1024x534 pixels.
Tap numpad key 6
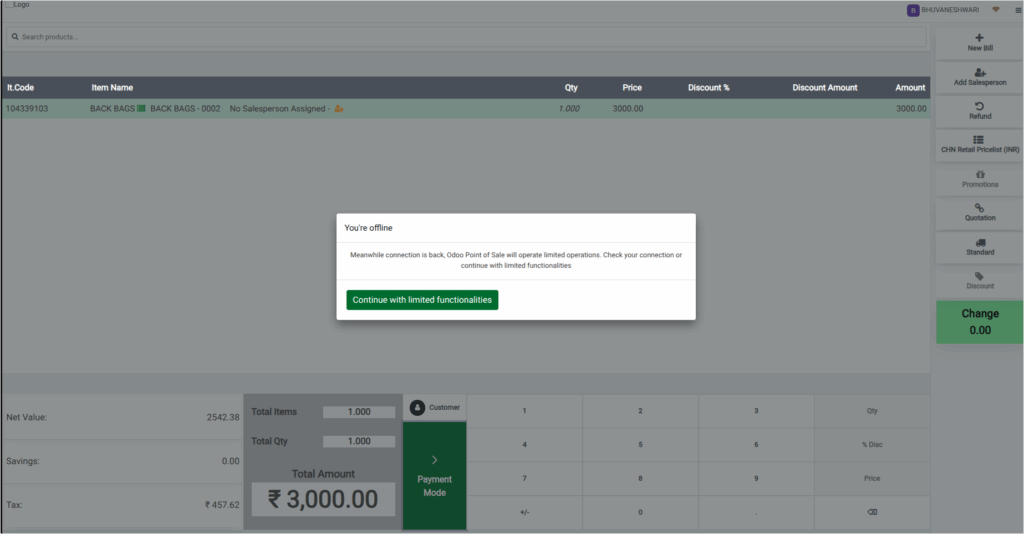click(x=756, y=445)
